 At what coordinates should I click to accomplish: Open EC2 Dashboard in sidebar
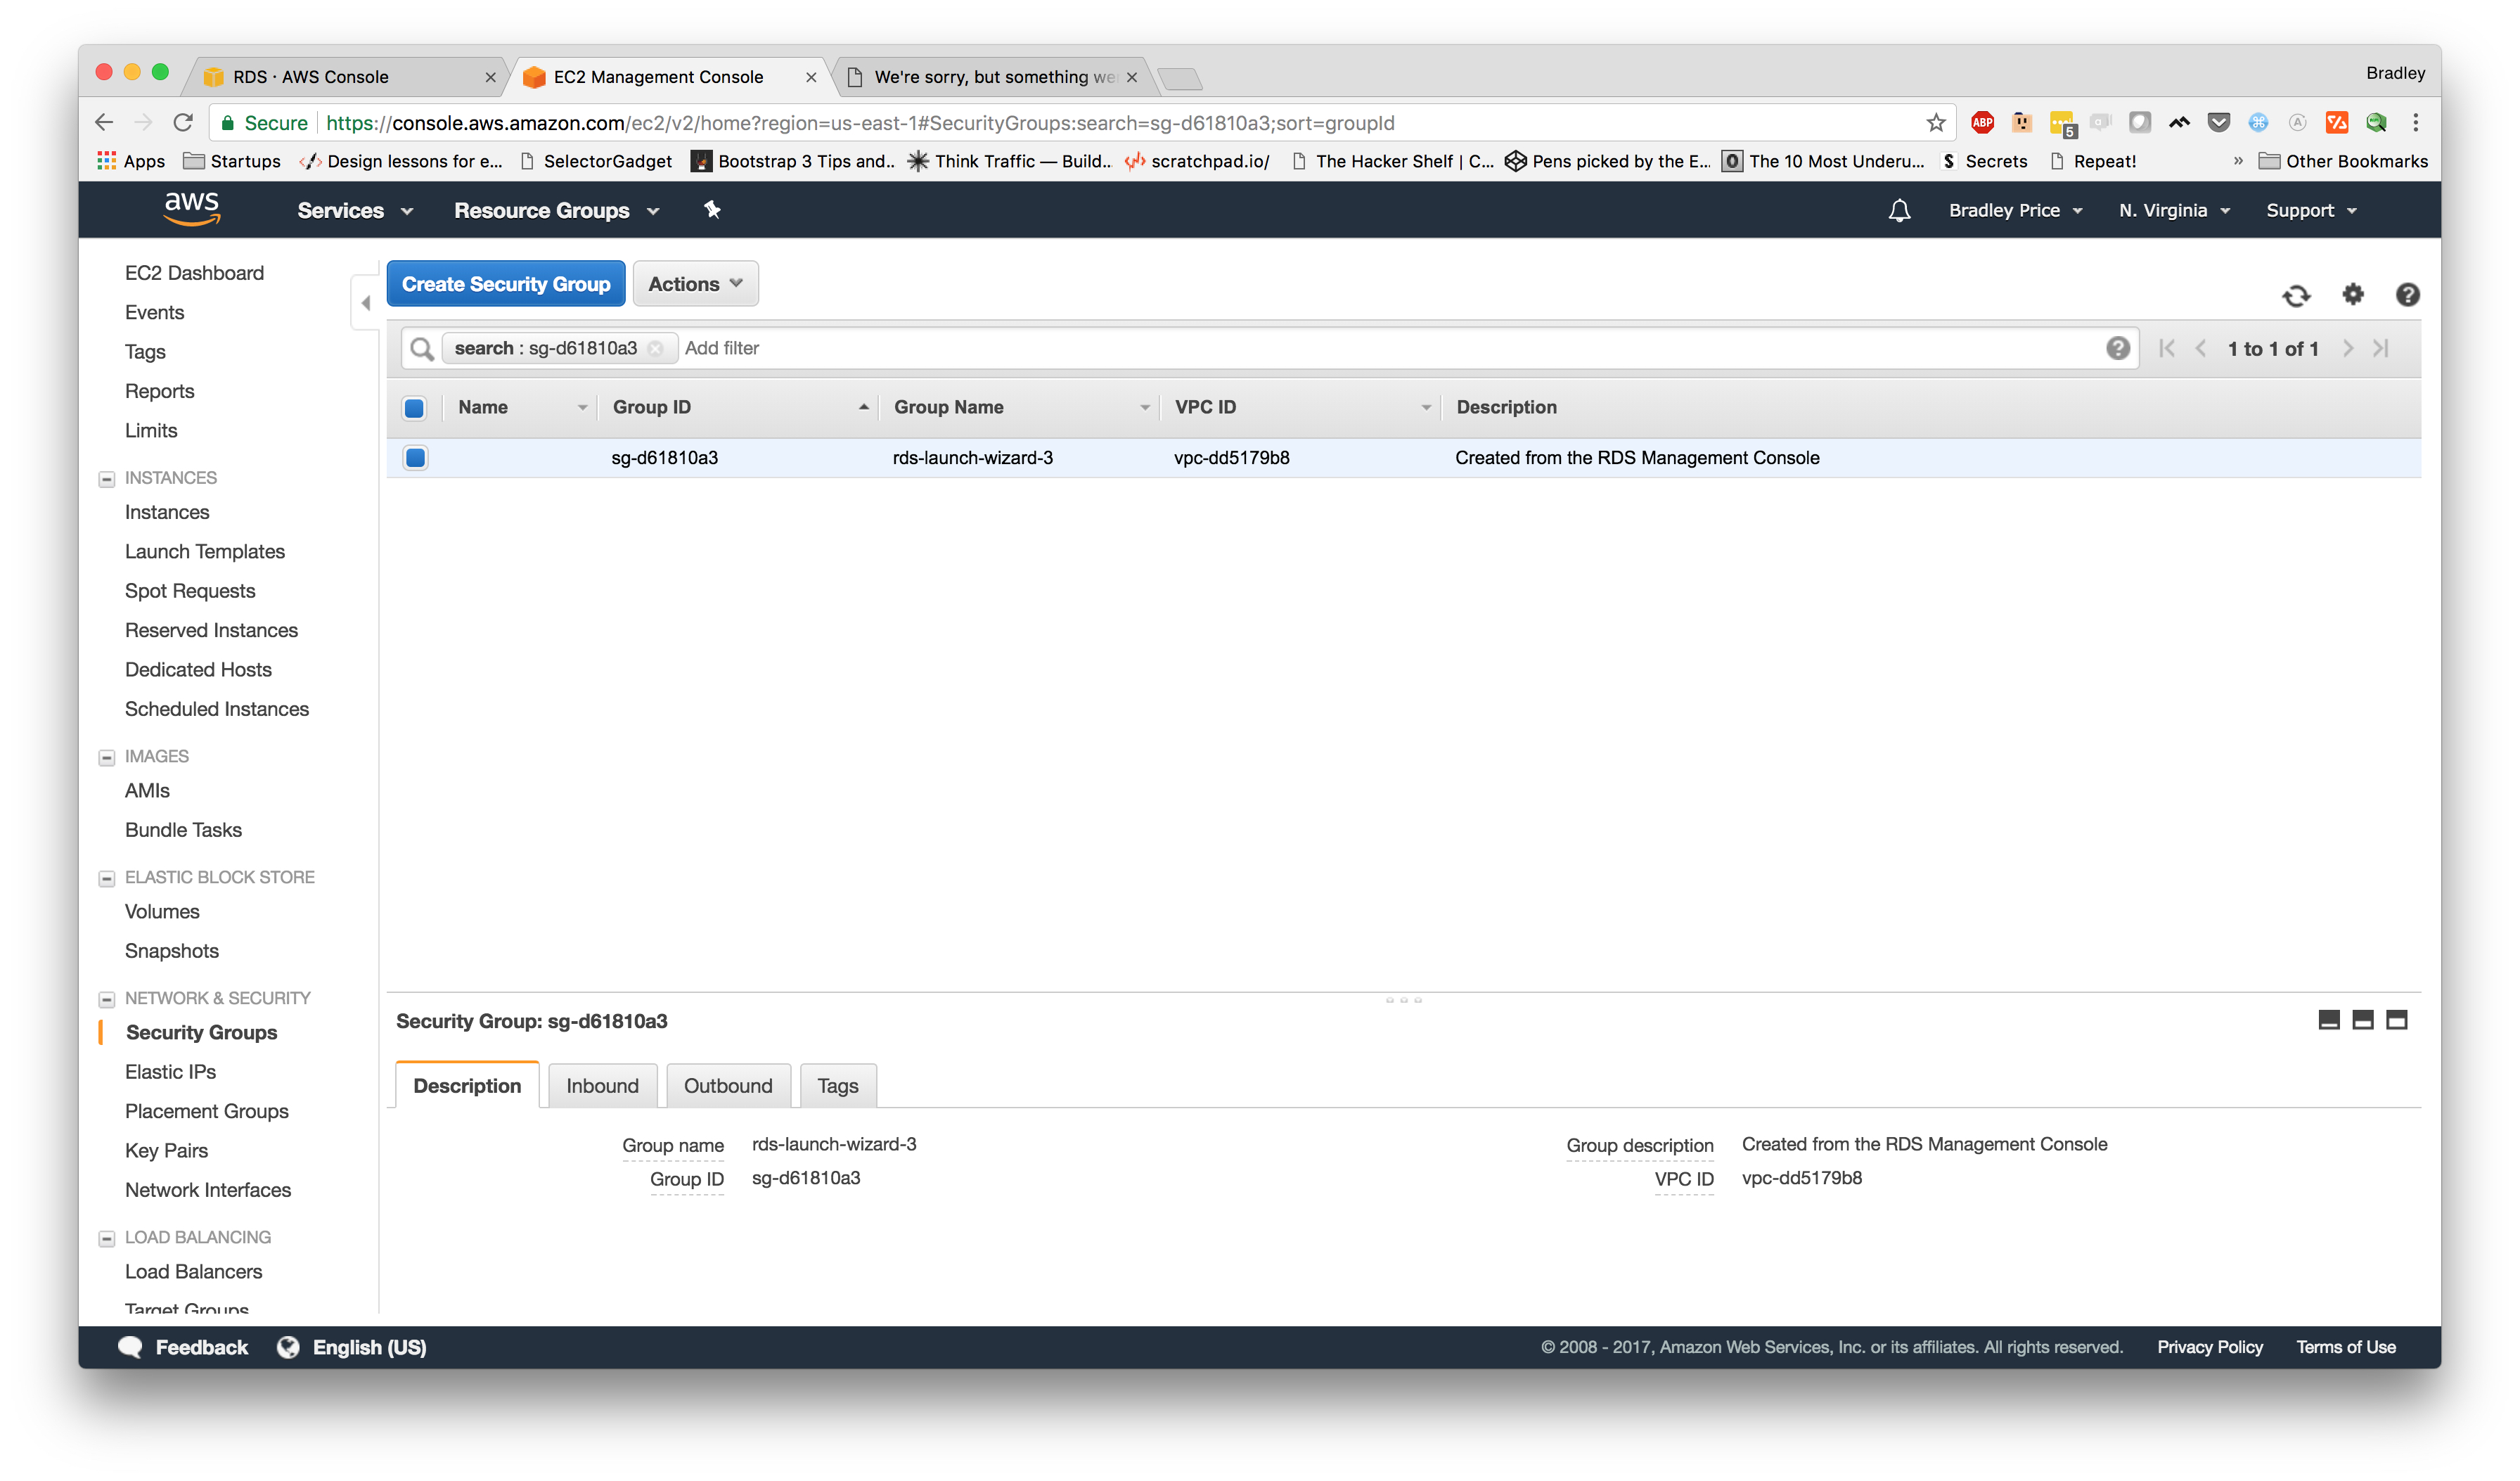tap(194, 273)
